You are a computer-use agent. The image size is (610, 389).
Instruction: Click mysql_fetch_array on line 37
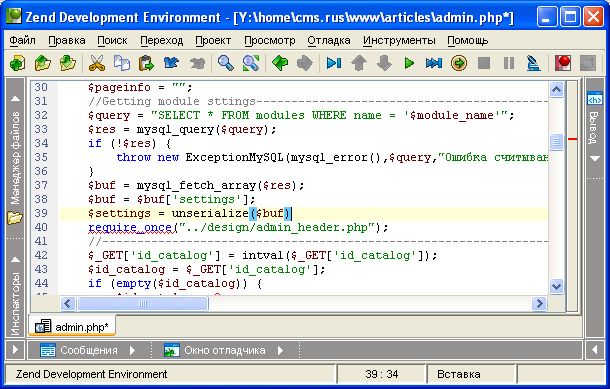[x=196, y=185]
